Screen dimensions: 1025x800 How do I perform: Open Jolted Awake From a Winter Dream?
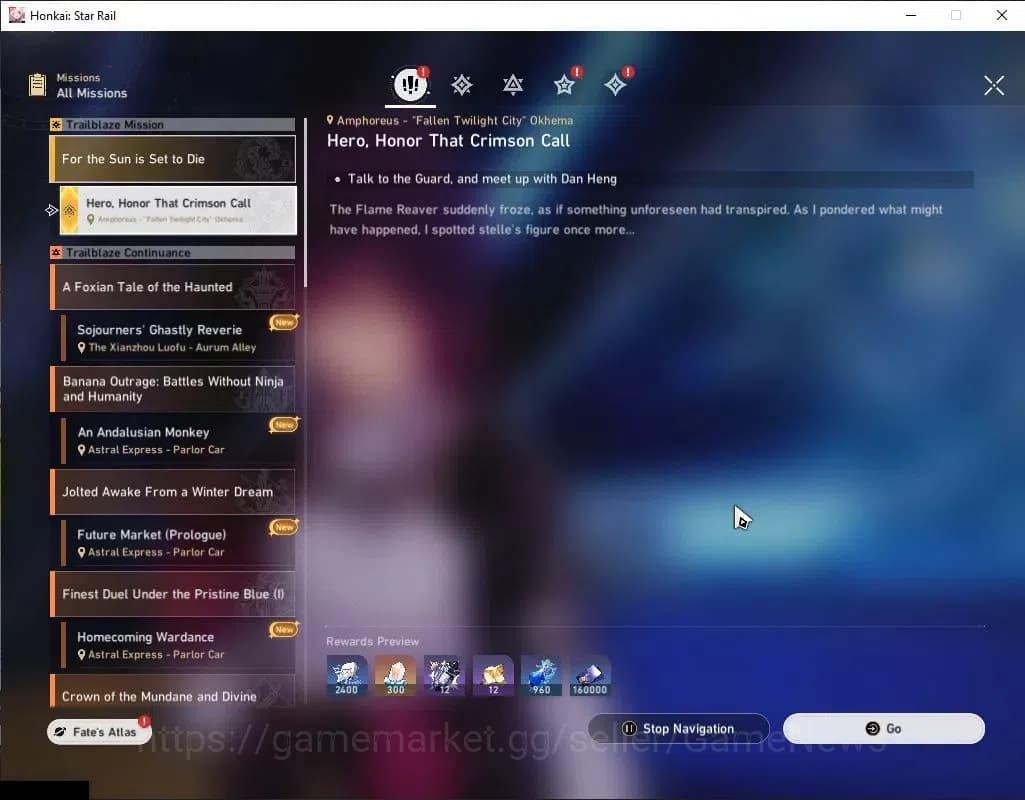173,492
